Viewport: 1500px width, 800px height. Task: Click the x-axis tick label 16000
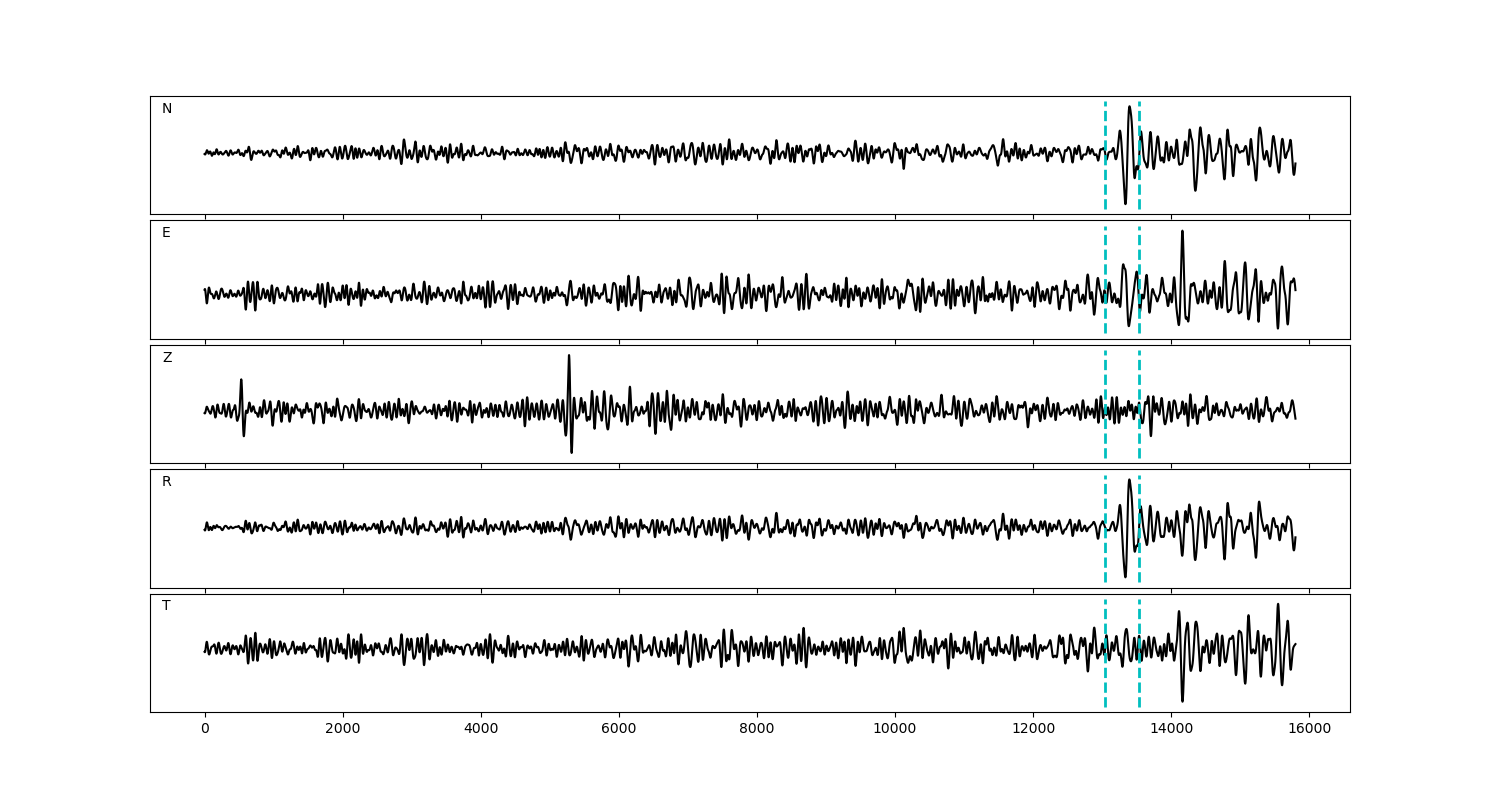click(x=1309, y=730)
